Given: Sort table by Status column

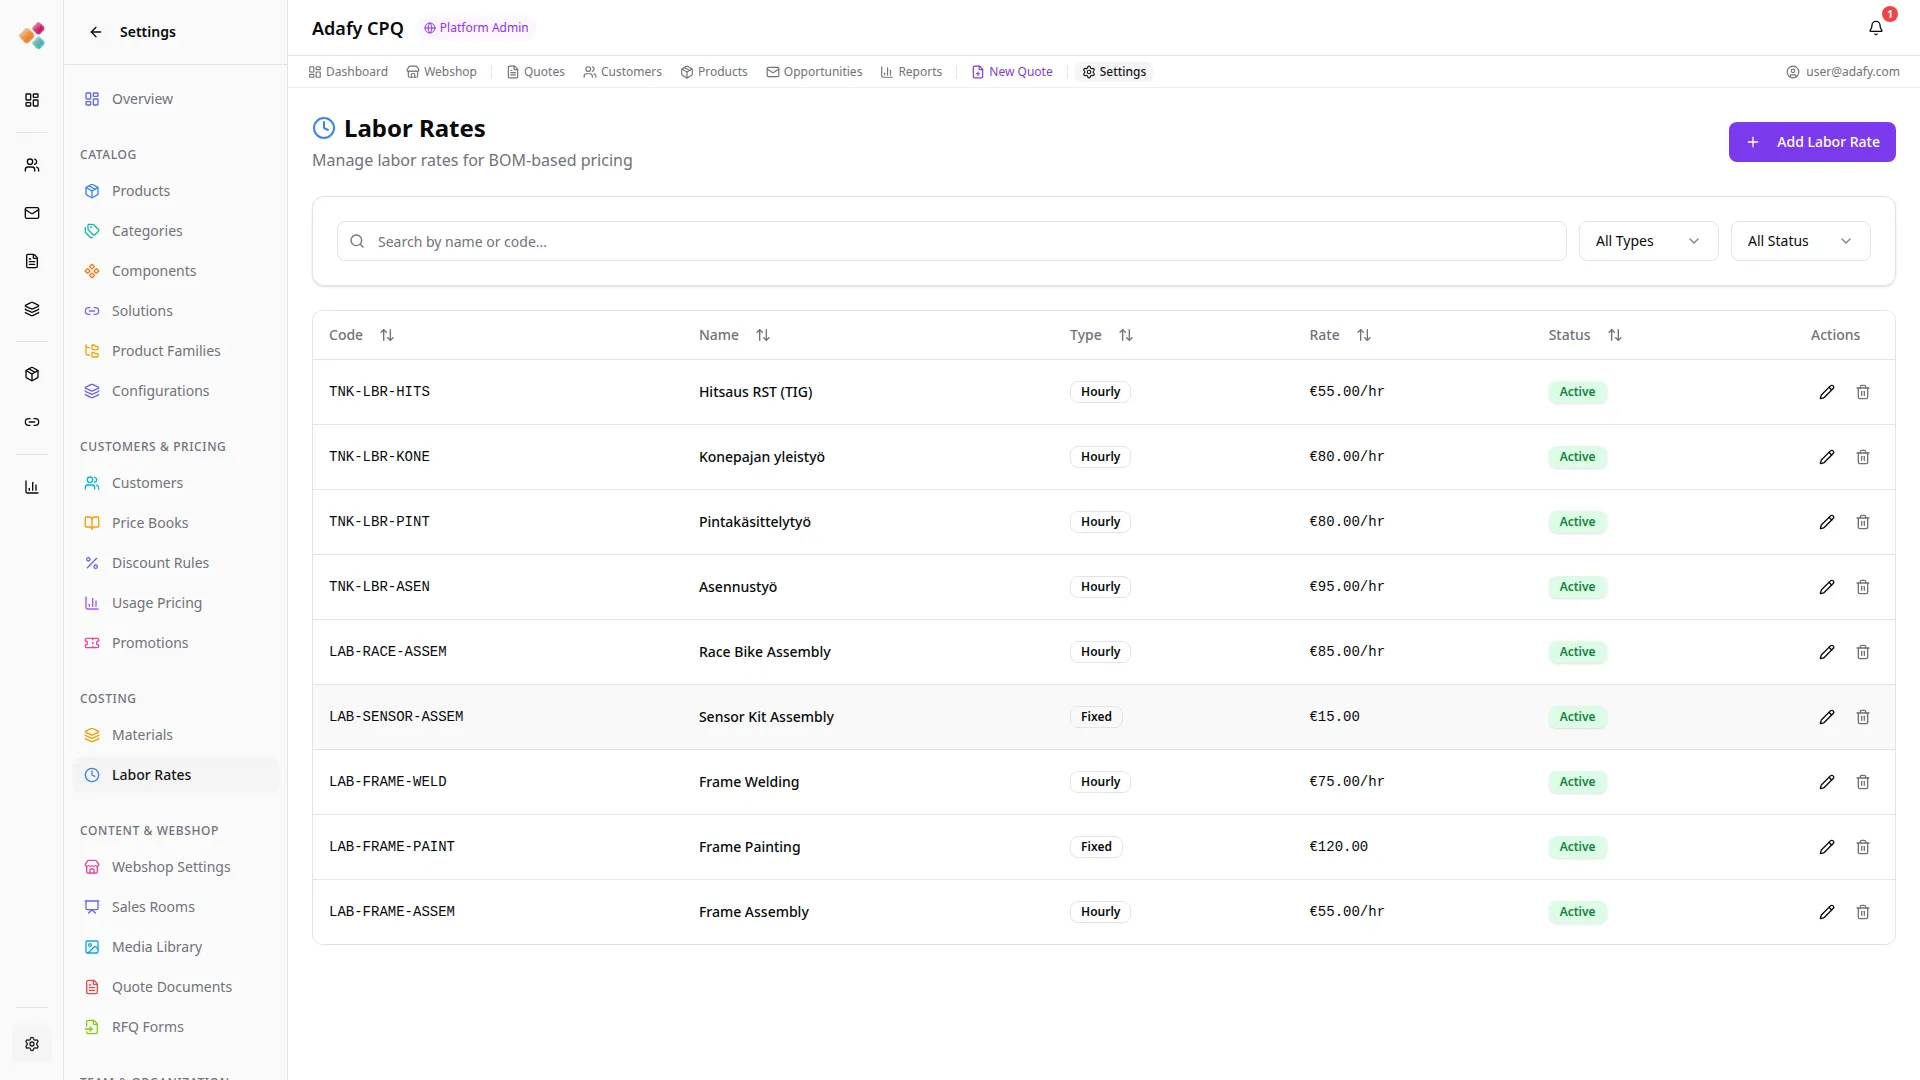Looking at the screenshot, I should coord(1614,335).
